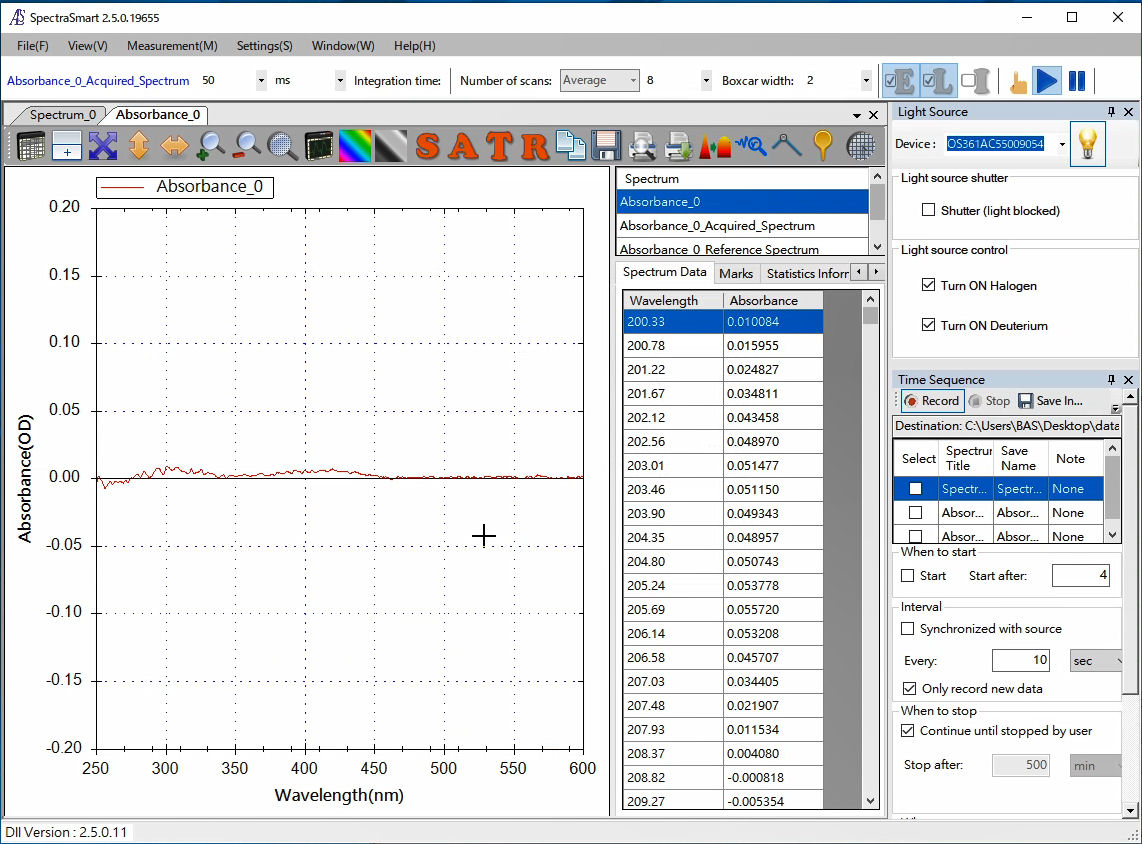The image size is (1142, 844).
Task: Click the blue play button
Action: click(1046, 81)
